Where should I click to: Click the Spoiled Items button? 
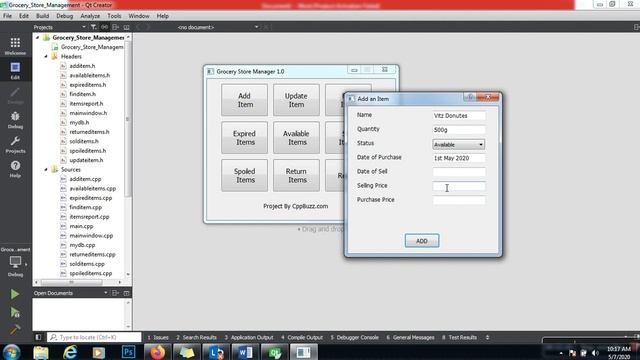[244, 176]
